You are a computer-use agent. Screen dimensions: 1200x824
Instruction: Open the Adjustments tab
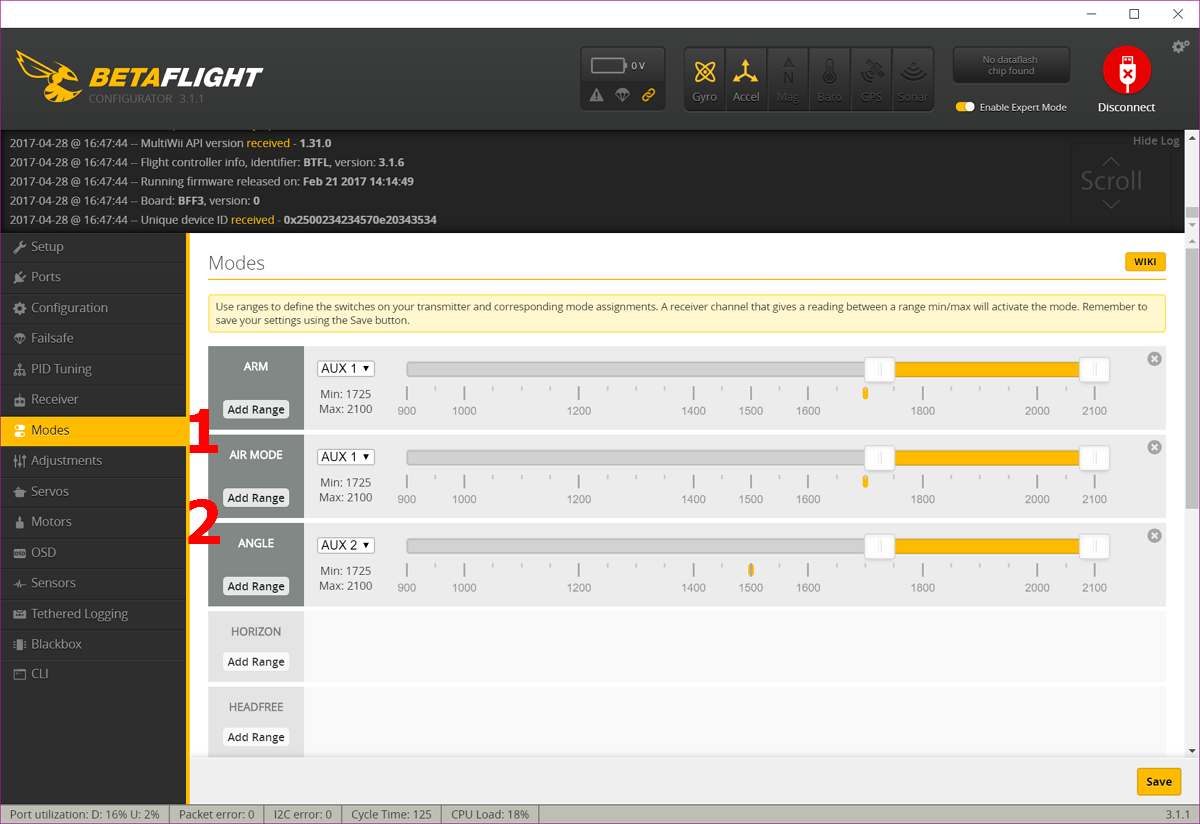tap(93, 460)
